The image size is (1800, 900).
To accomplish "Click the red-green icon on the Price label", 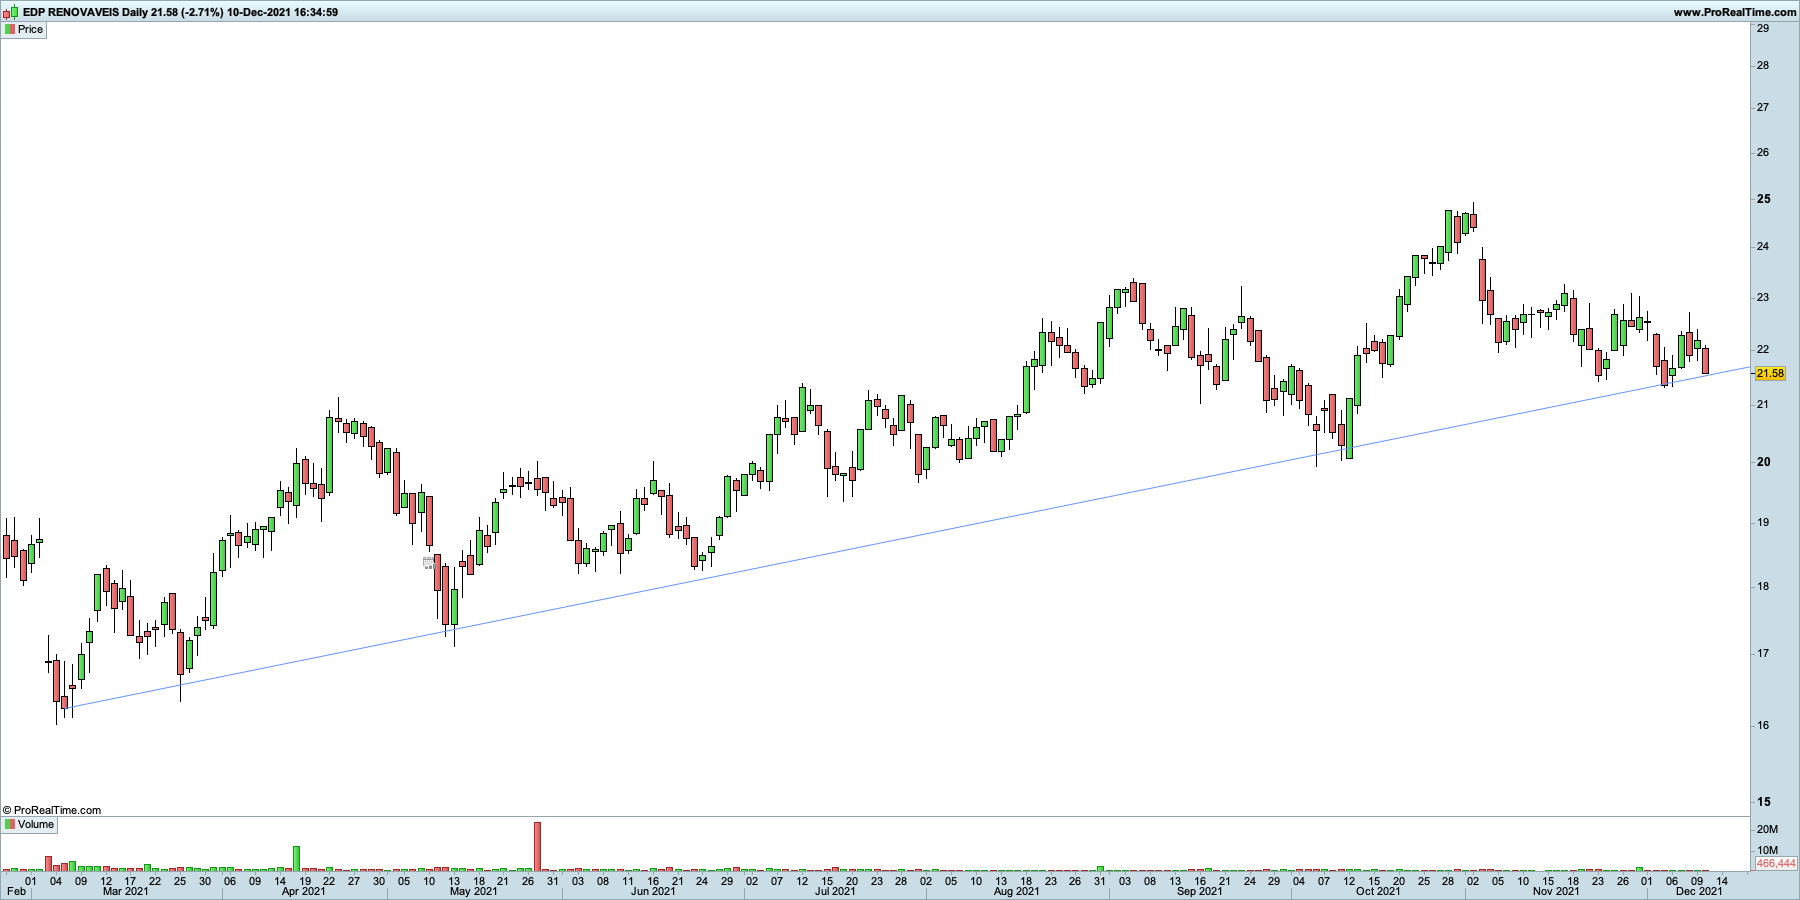I will [x=10, y=29].
